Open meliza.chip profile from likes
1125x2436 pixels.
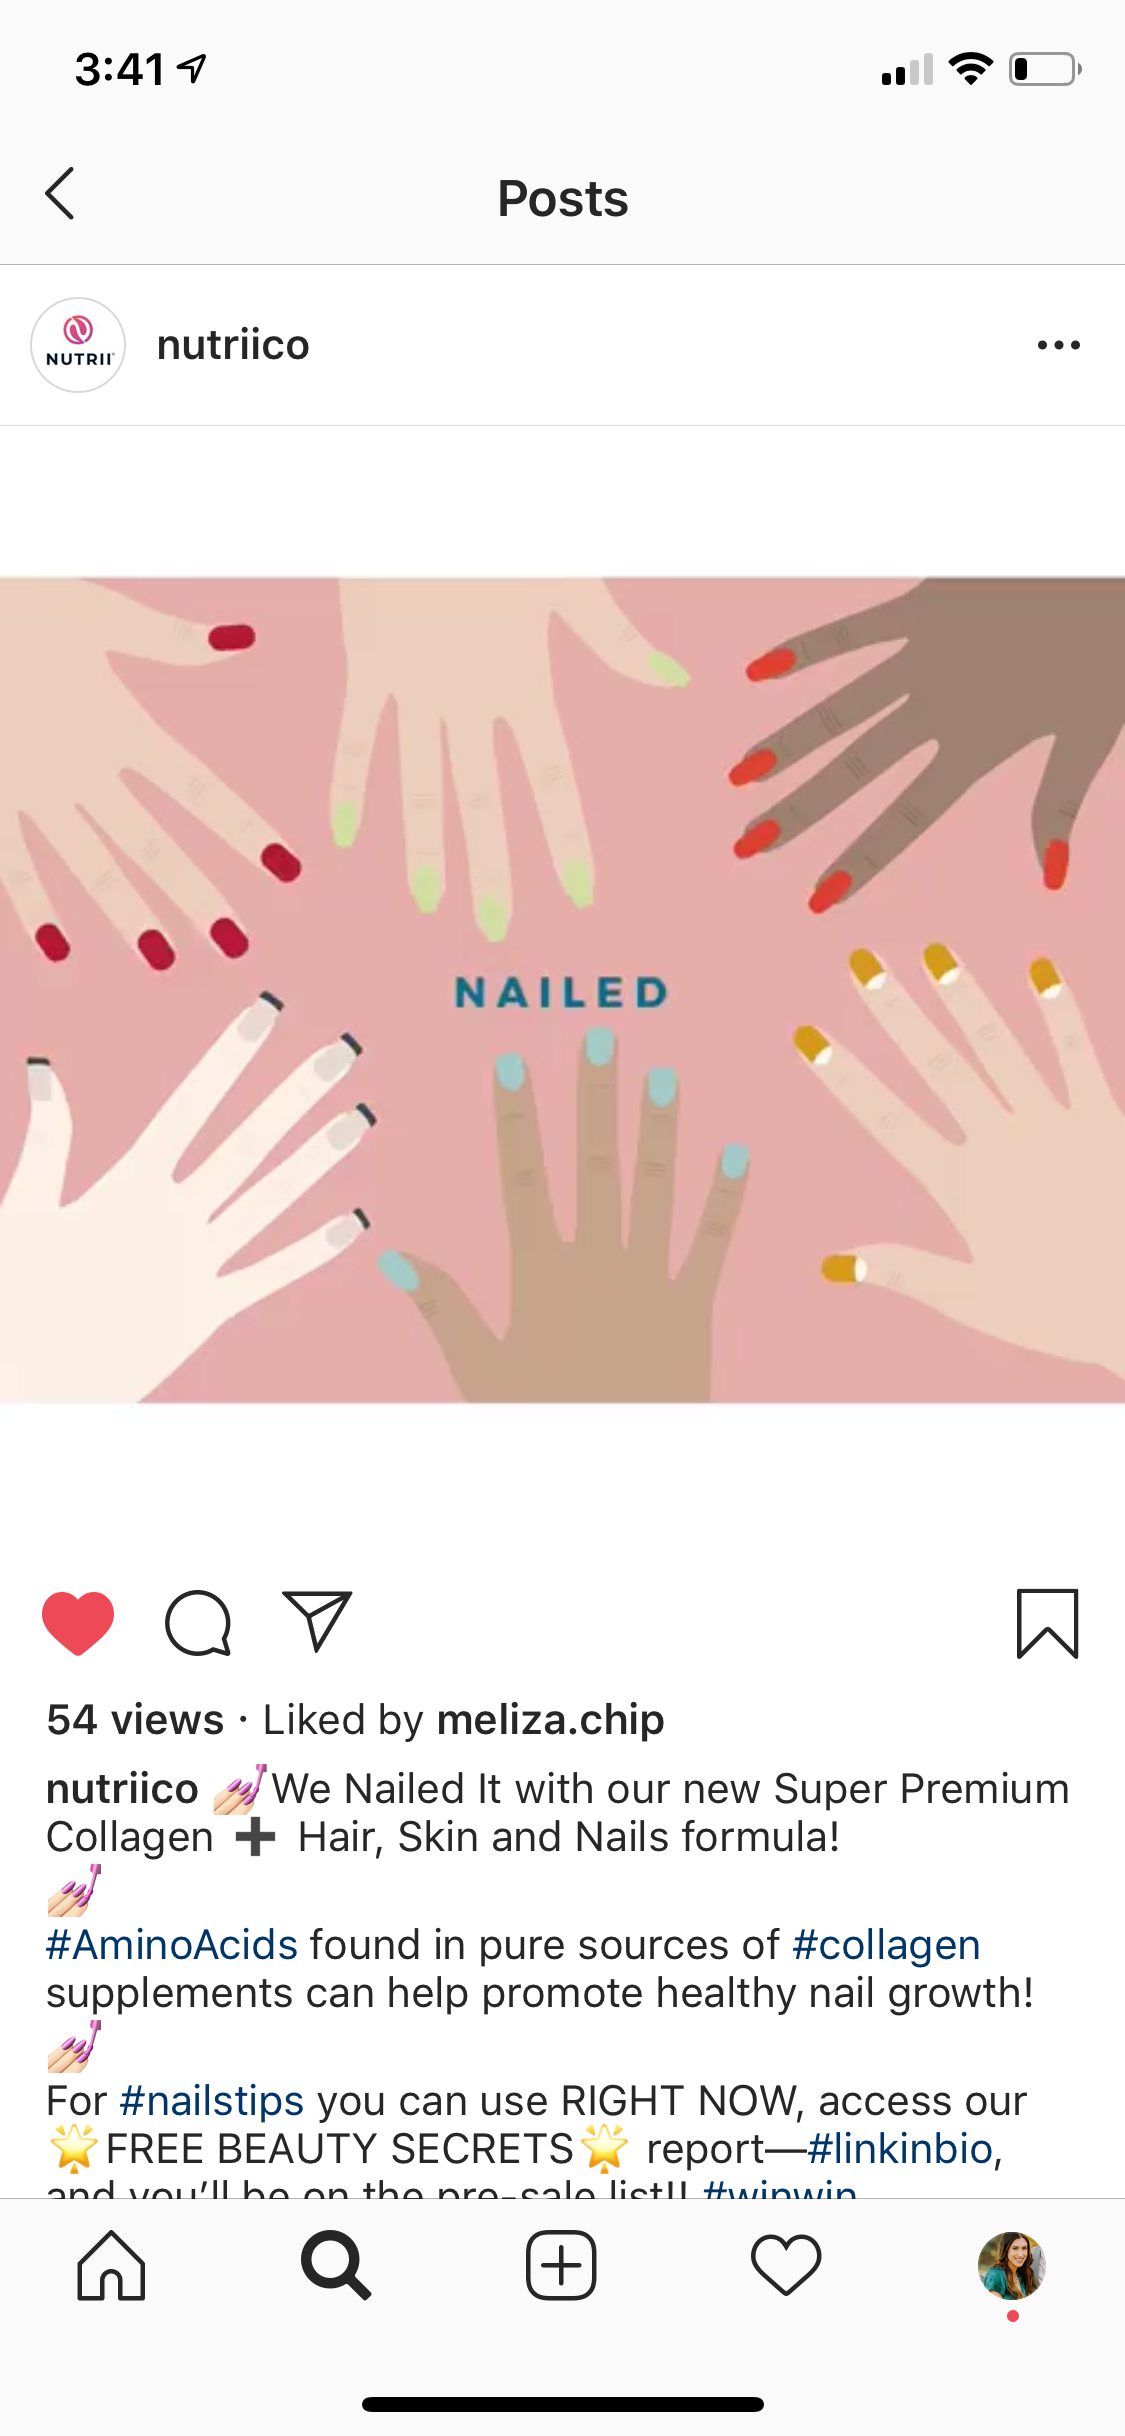click(550, 1720)
